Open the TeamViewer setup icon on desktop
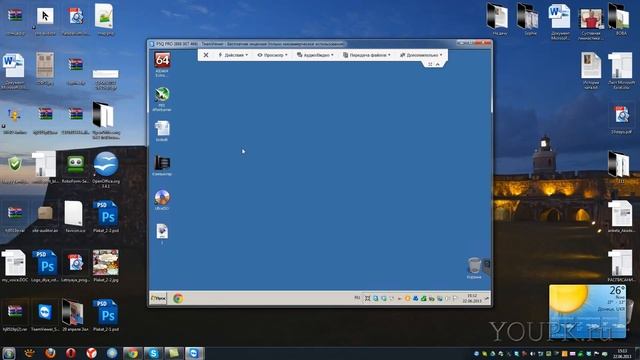Viewport: 640px width, 360px height. click(x=45, y=316)
